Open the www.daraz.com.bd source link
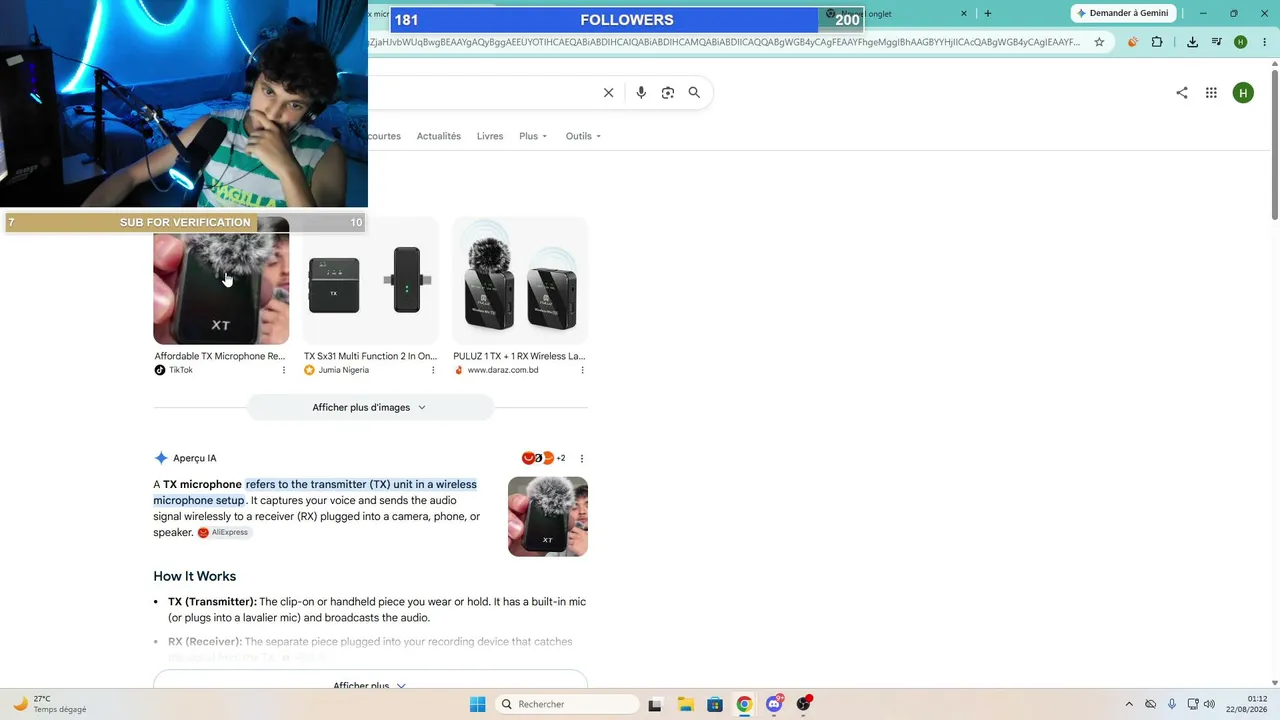 pyautogui.click(x=496, y=370)
